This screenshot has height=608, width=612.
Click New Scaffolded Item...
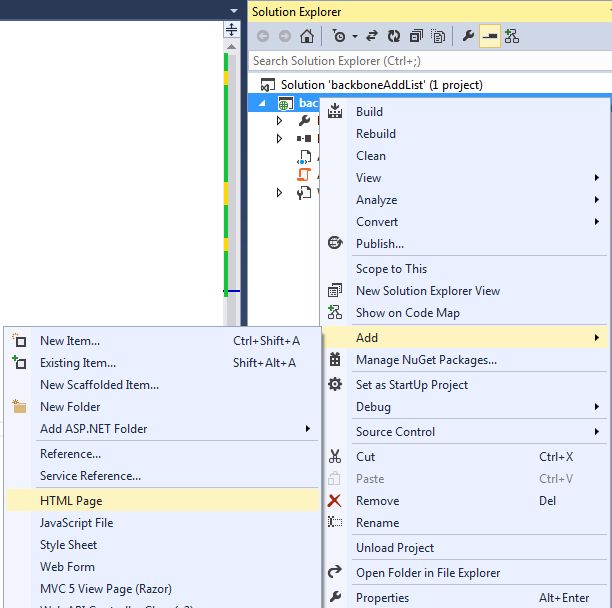coord(163,385)
